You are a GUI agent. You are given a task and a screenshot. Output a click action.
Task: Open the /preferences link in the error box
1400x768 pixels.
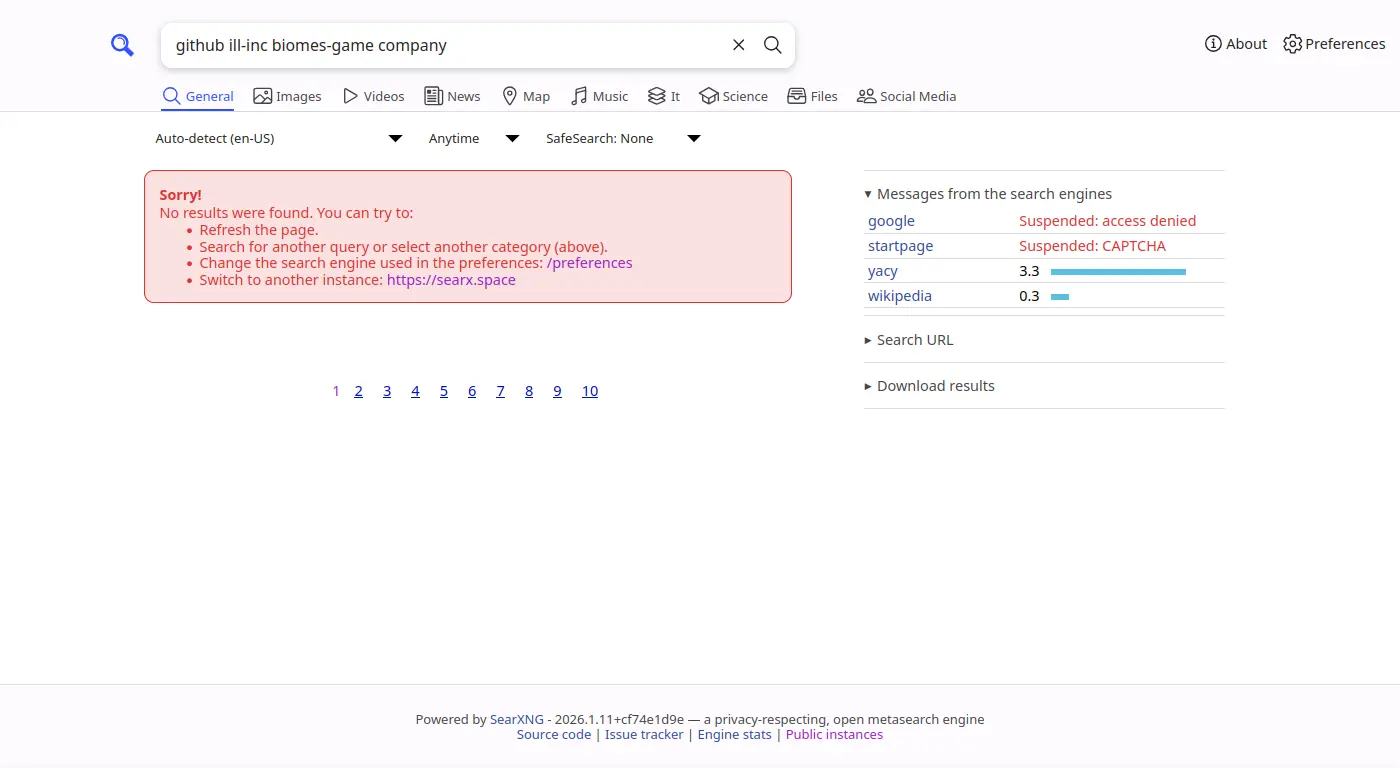[590, 263]
